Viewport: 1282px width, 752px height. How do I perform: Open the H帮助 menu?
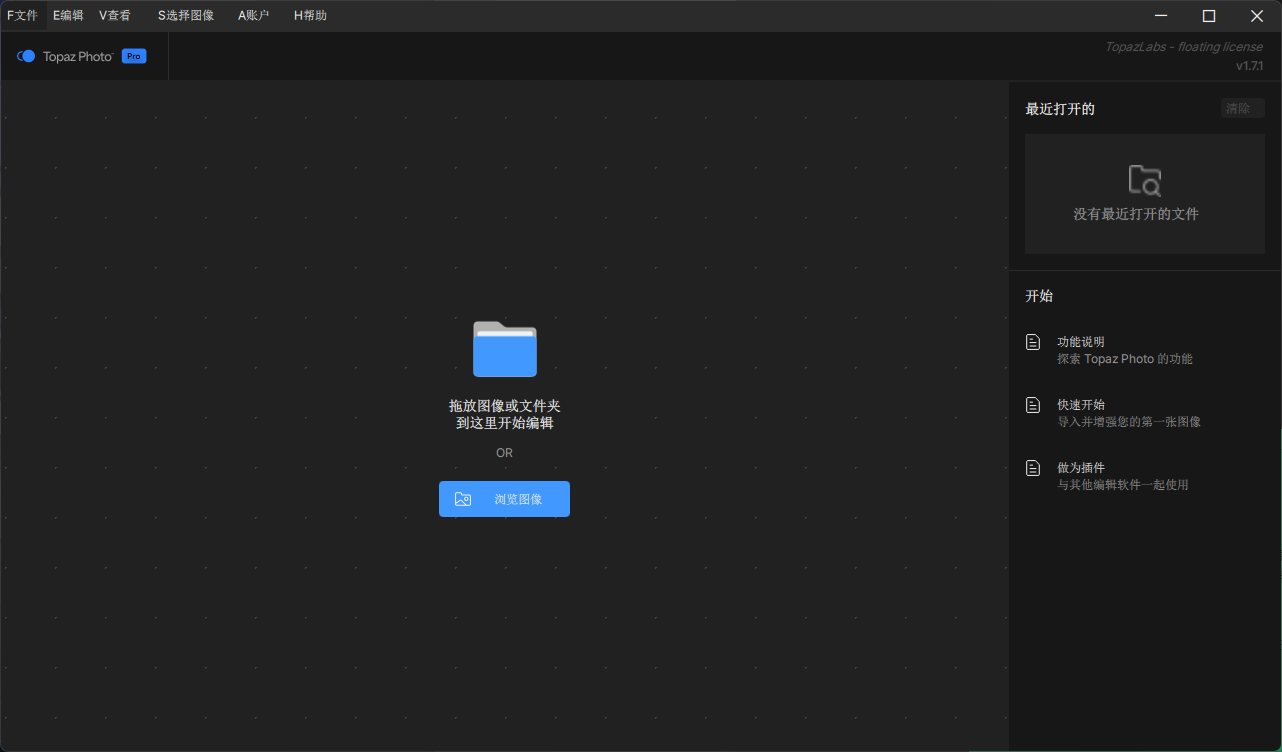tap(310, 16)
